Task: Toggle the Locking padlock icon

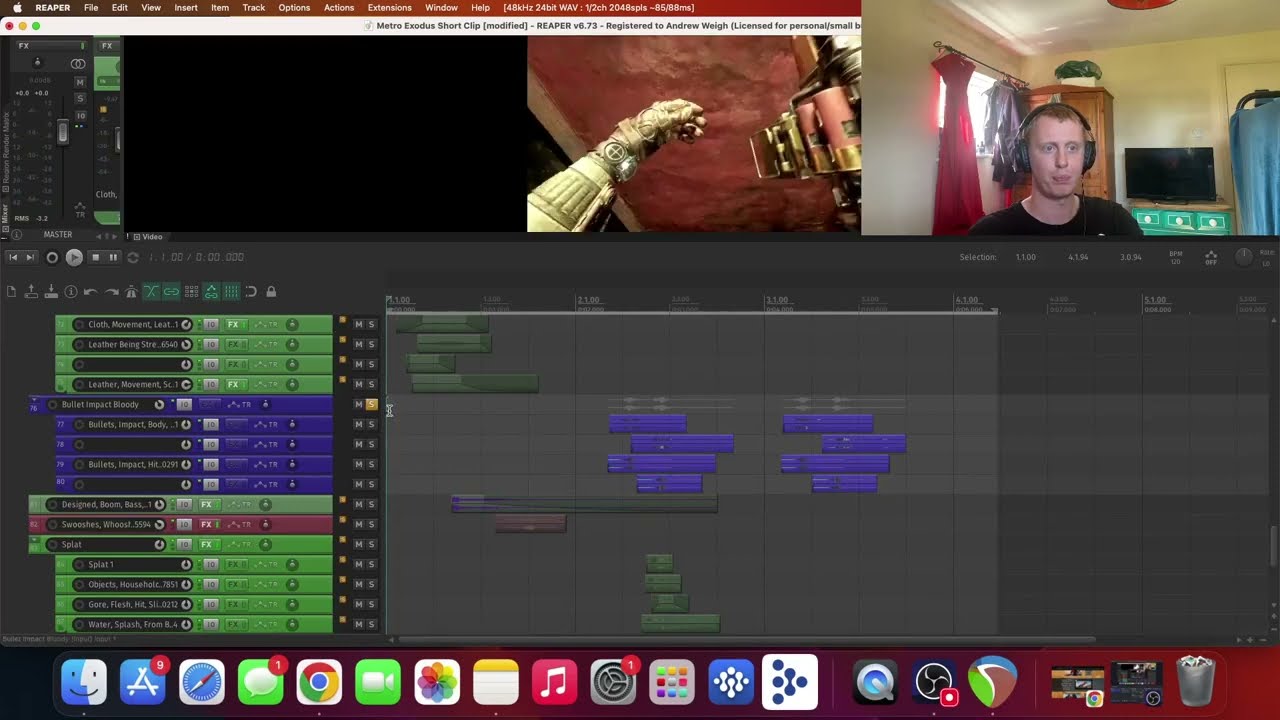Action: (x=271, y=292)
